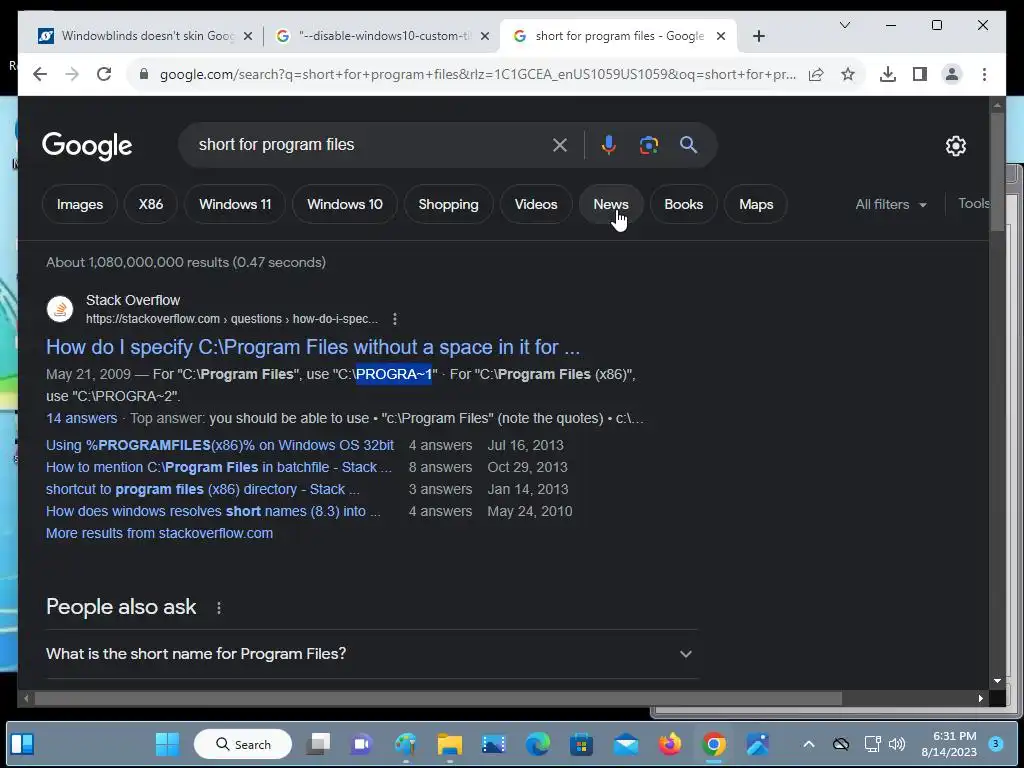Open Firefox from the taskbar
The height and width of the screenshot is (768, 1024).
669,744
